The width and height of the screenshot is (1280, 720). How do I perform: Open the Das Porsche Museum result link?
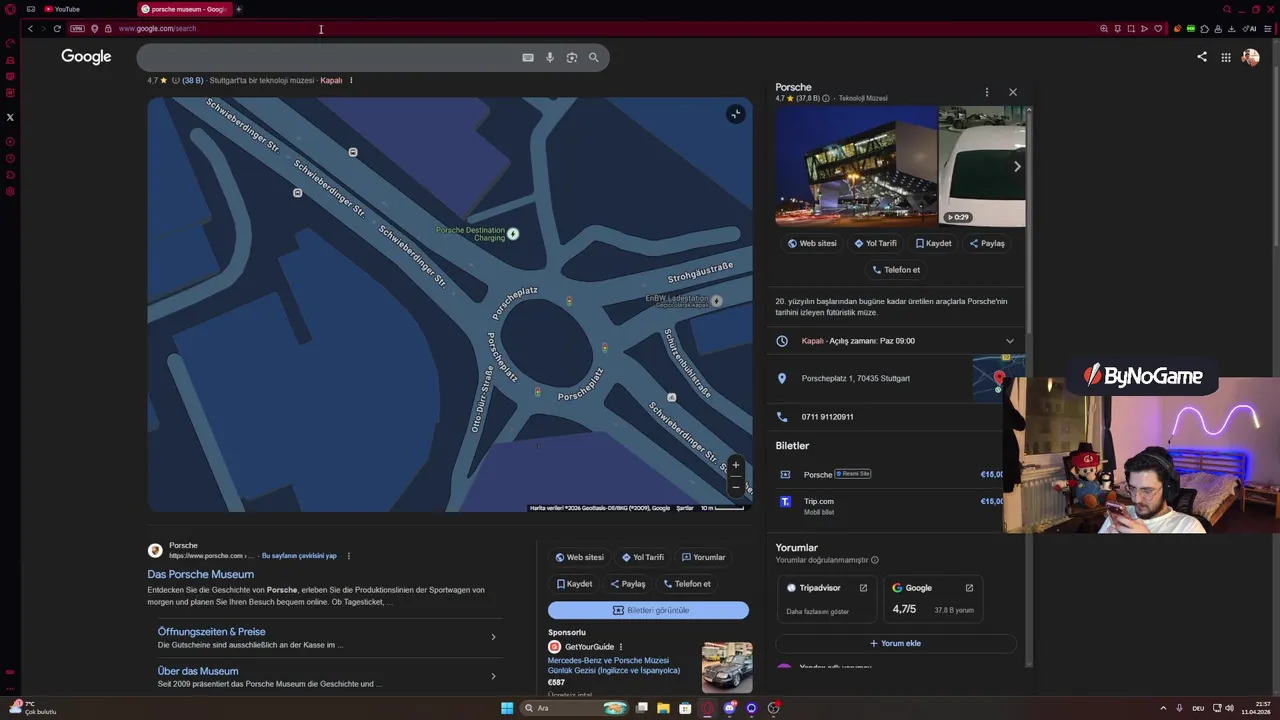[x=200, y=574]
